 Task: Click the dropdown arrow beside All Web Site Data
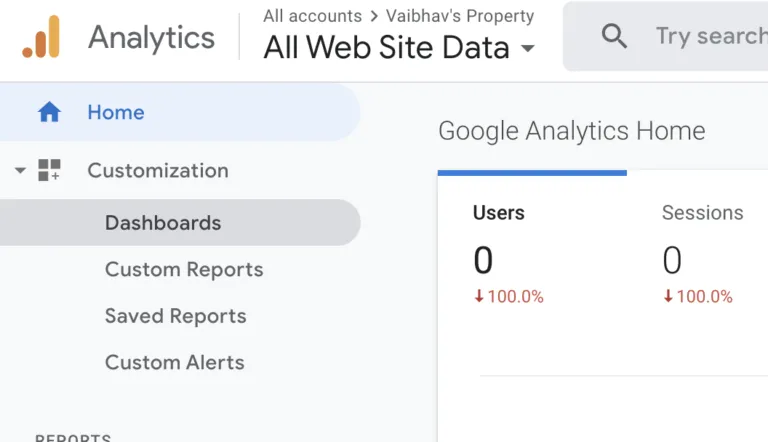528,49
